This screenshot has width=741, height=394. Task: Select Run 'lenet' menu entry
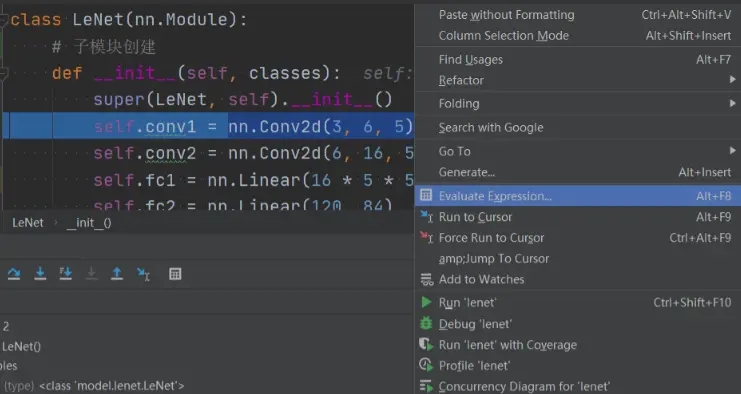pos(577,302)
